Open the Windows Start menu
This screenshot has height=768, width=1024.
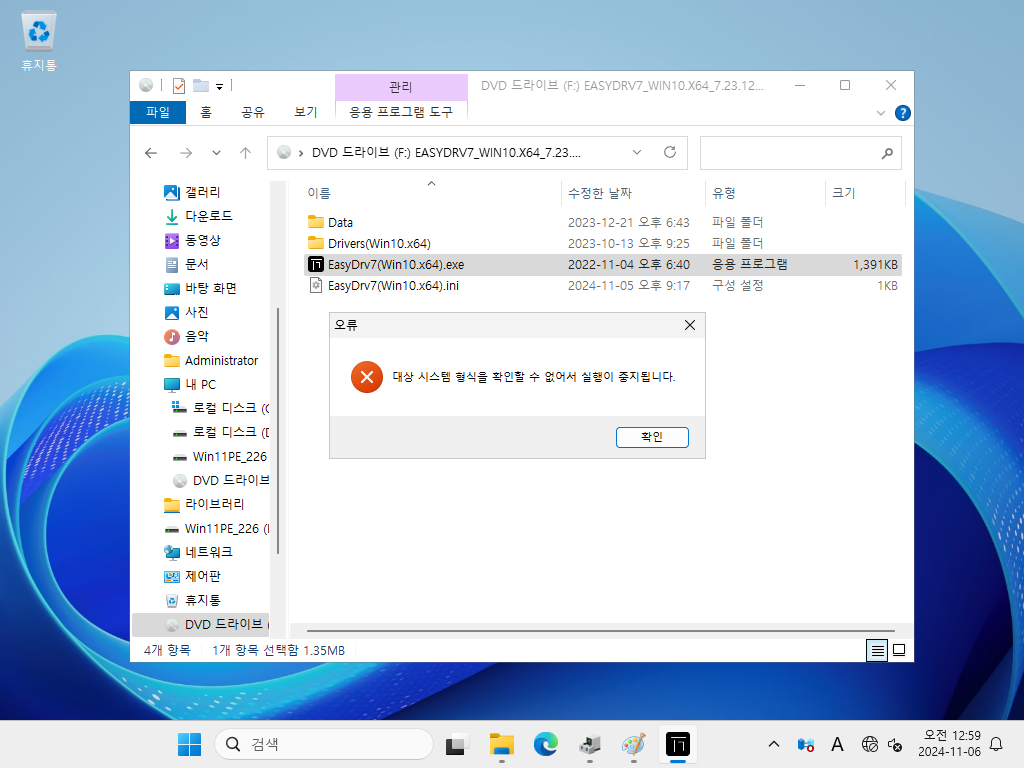click(189, 744)
